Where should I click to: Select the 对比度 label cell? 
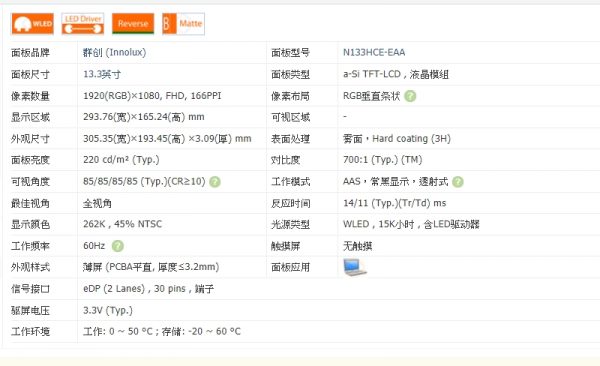[x=285, y=160]
